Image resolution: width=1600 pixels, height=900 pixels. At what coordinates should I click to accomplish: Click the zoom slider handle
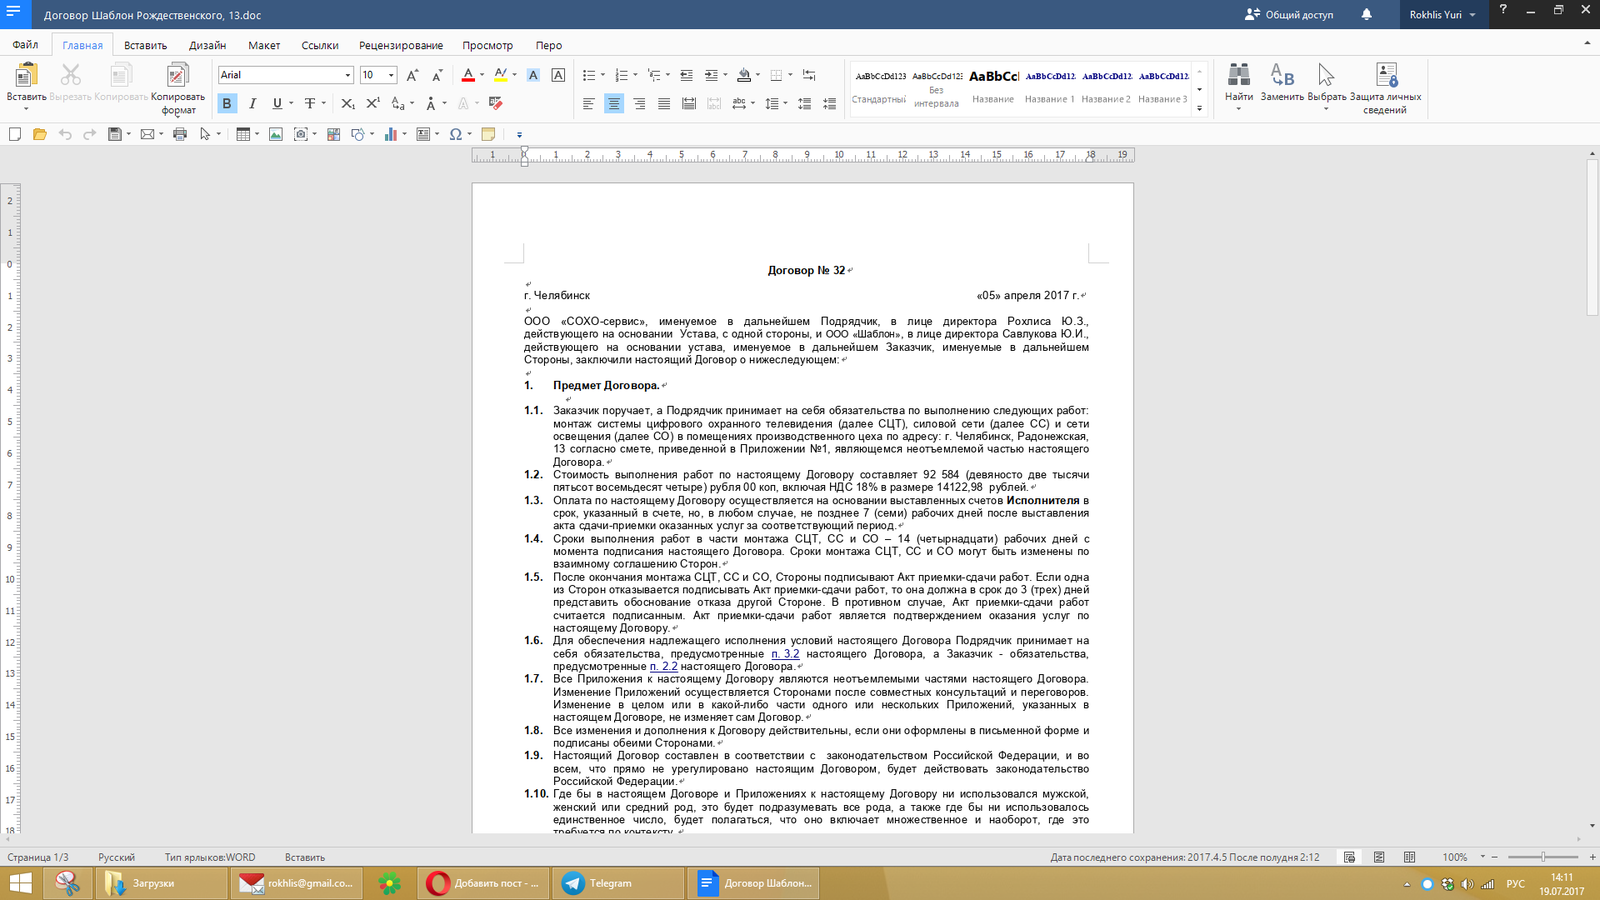pyautogui.click(x=1543, y=857)
